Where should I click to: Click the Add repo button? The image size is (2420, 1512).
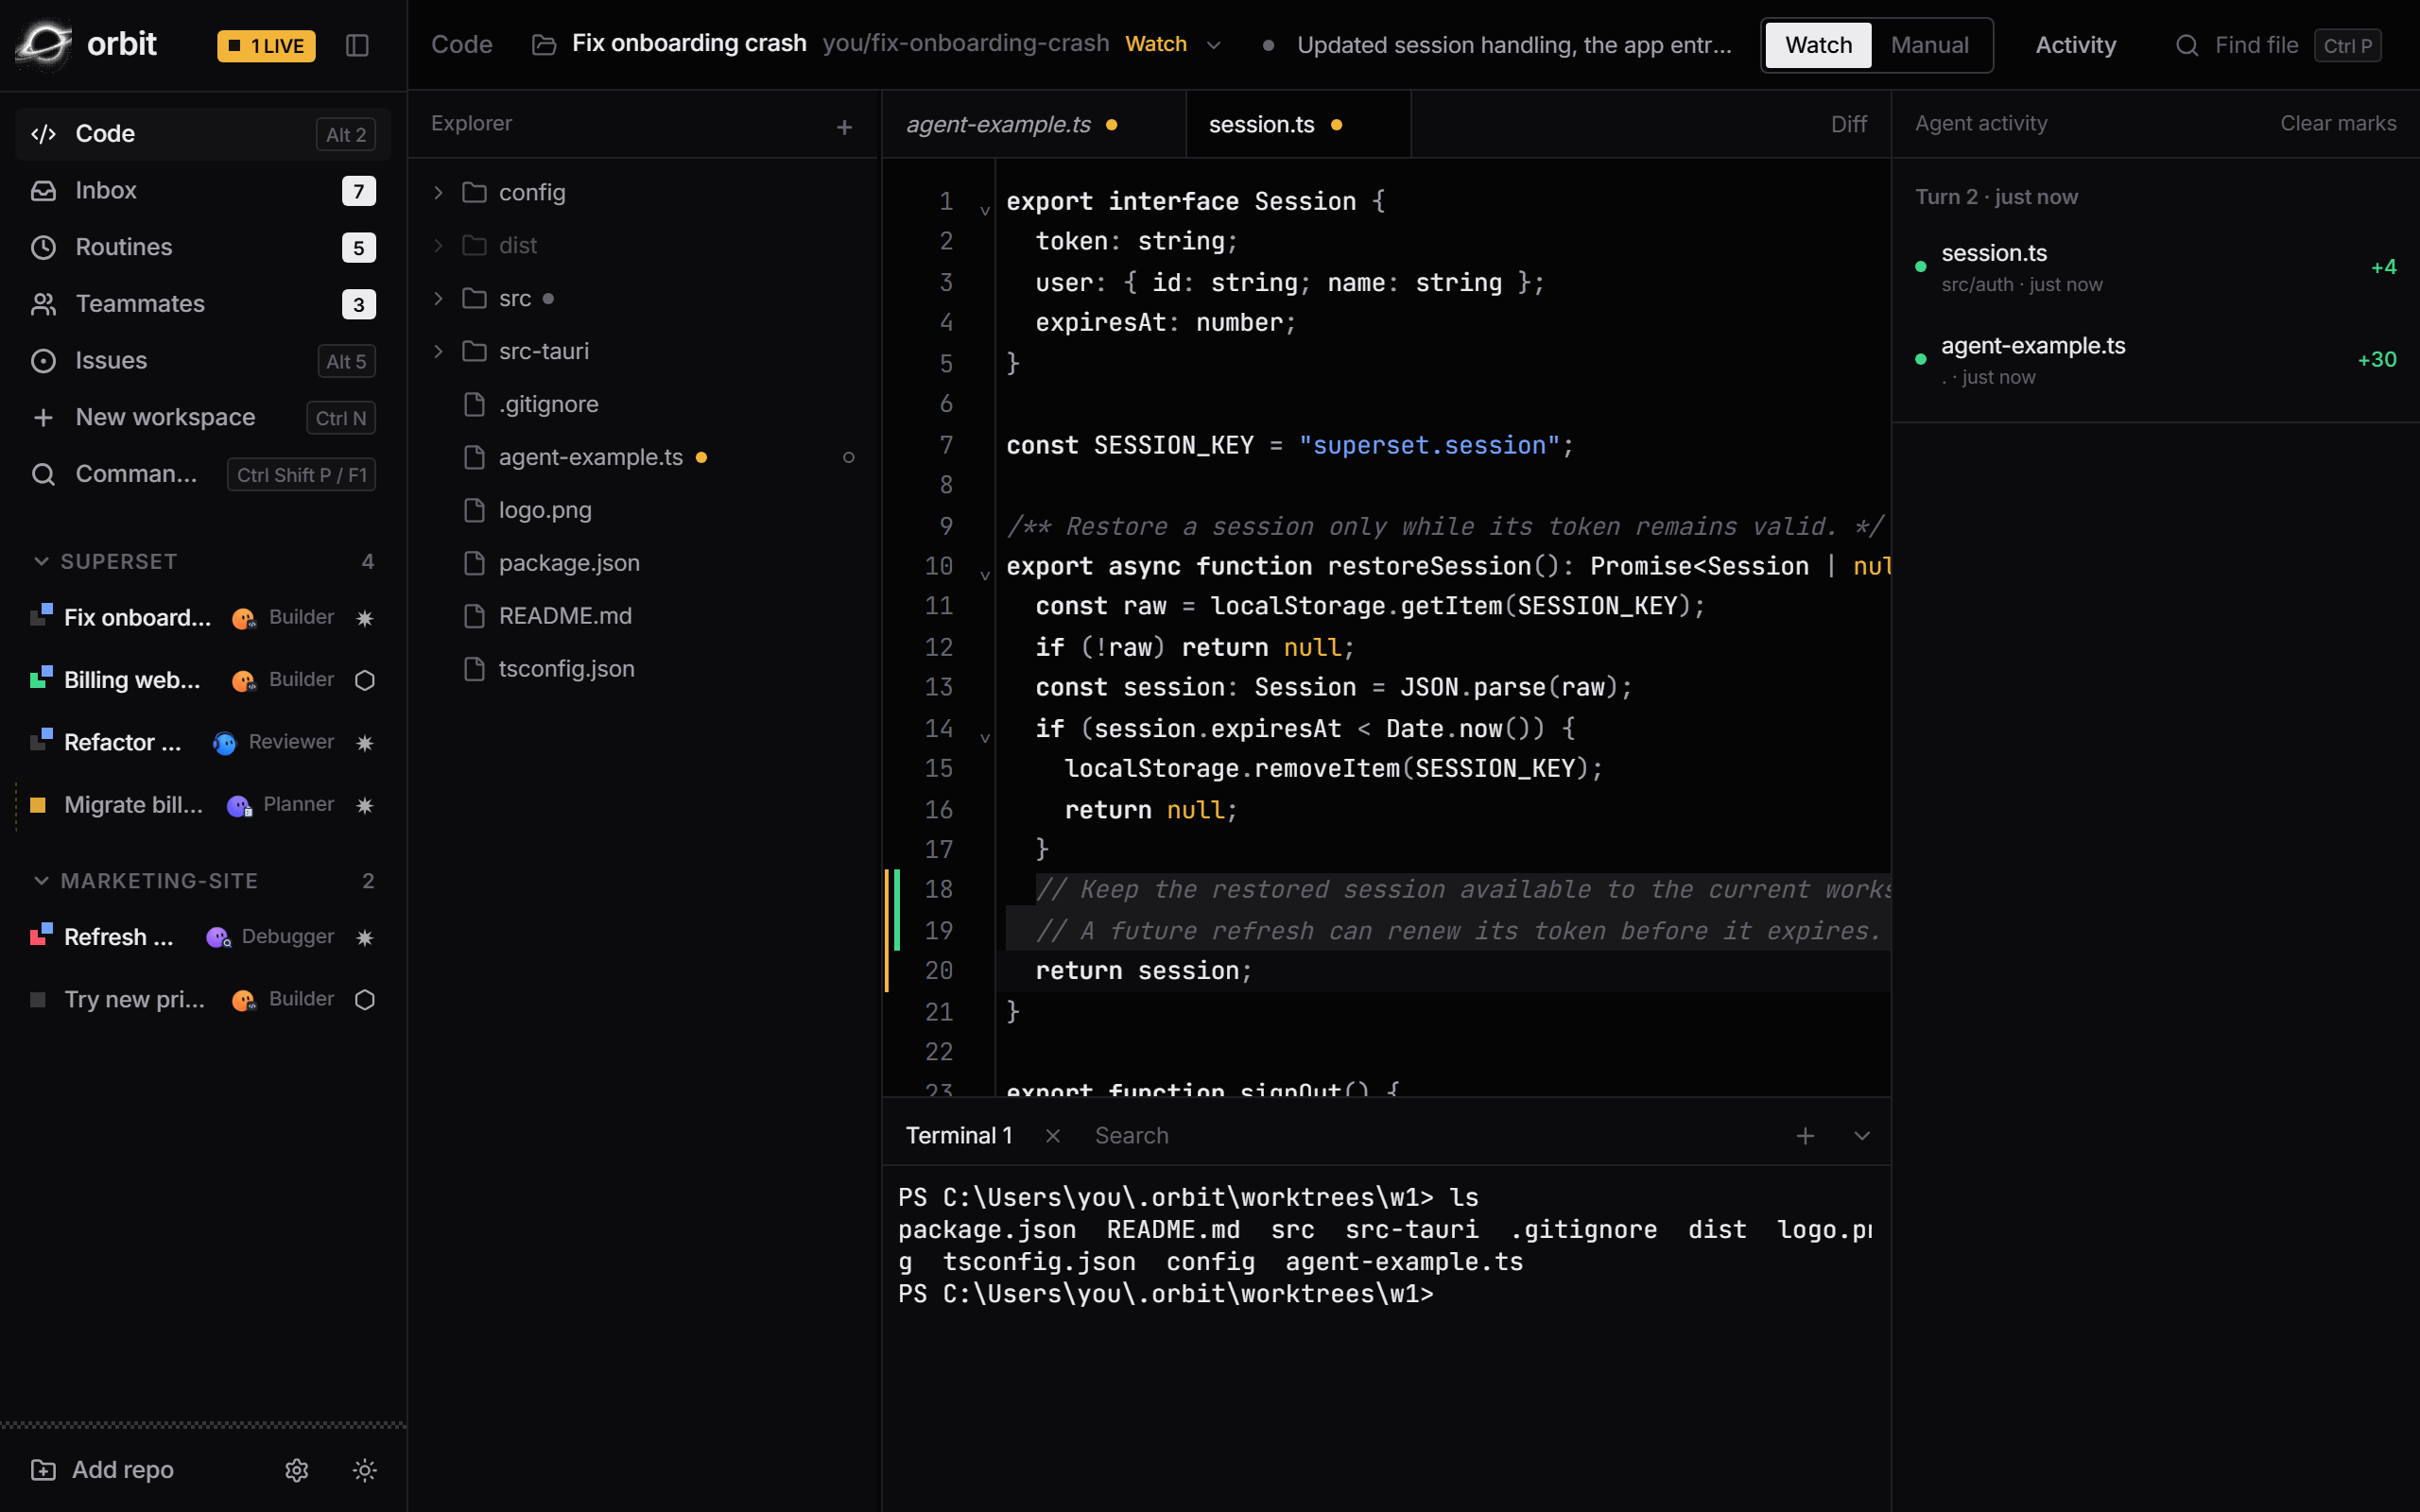(x=103, y=1469)
